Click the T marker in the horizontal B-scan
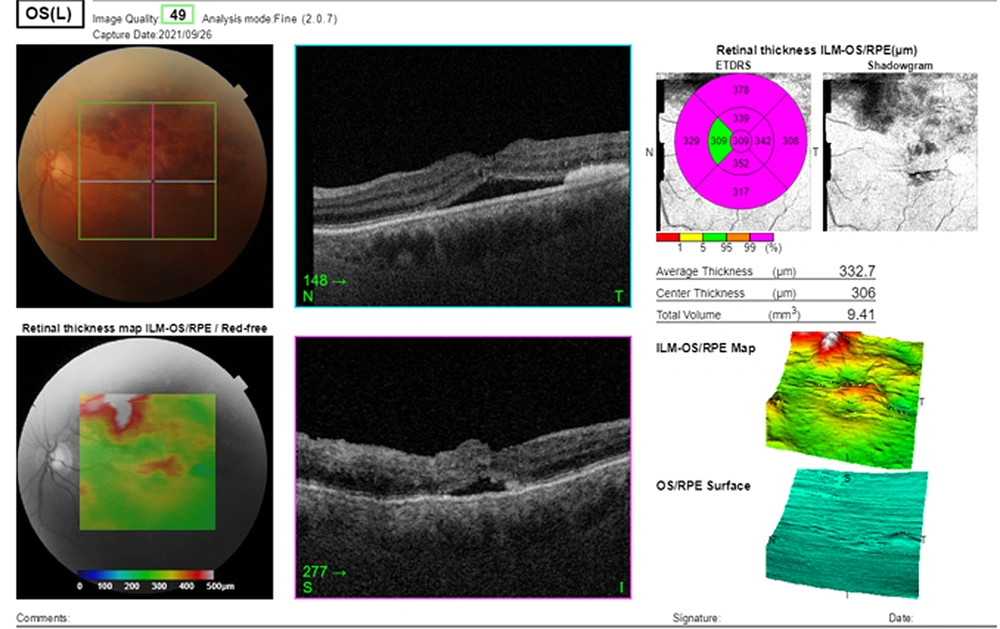1000x629 pixels. (619, 297)
